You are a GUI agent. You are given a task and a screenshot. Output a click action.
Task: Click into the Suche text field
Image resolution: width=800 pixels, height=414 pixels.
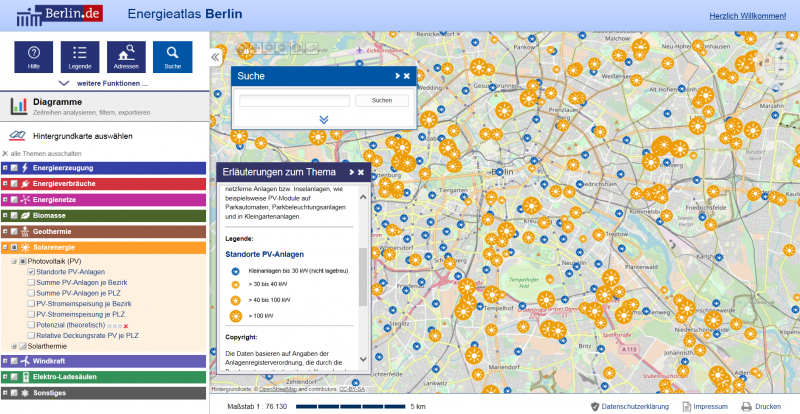tap(294, 101)
